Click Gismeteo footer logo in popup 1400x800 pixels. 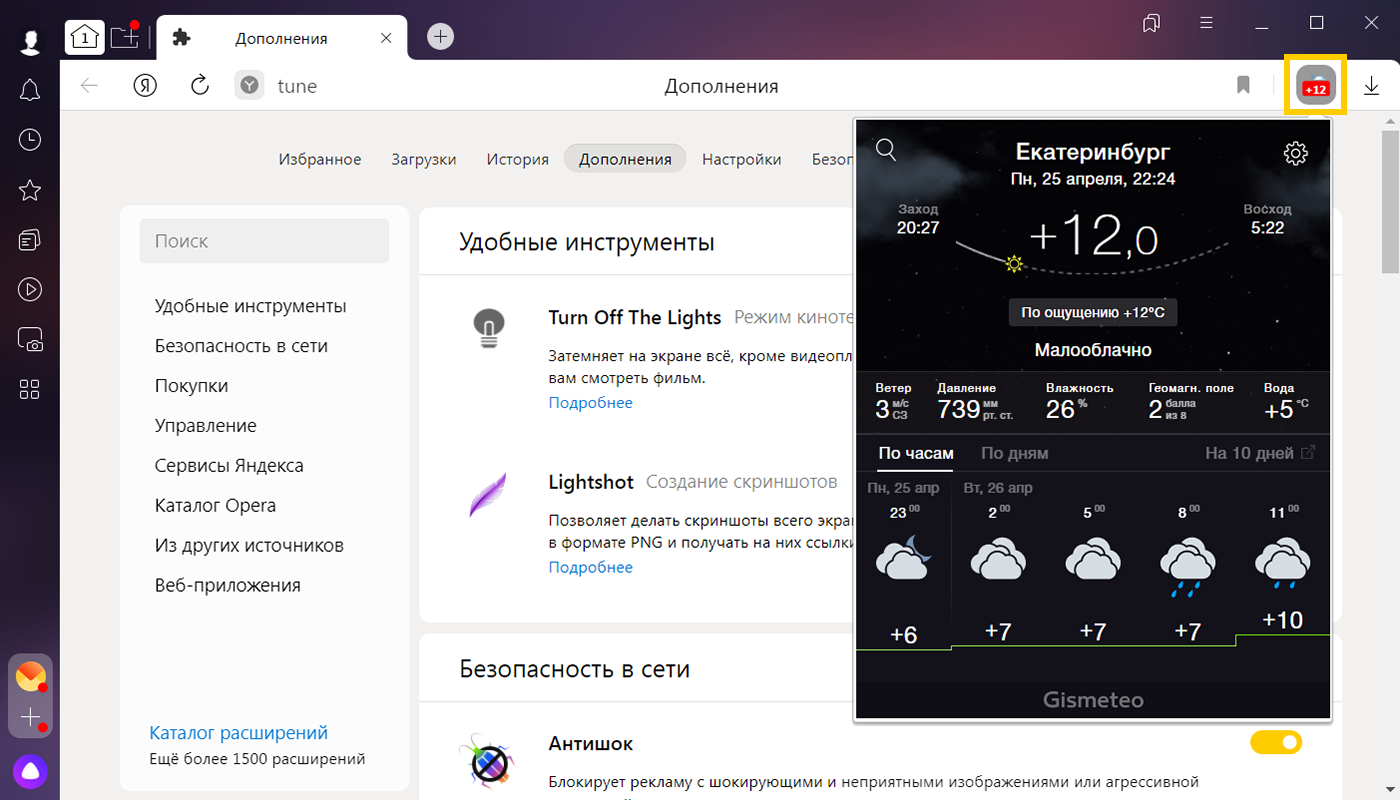1093,700
